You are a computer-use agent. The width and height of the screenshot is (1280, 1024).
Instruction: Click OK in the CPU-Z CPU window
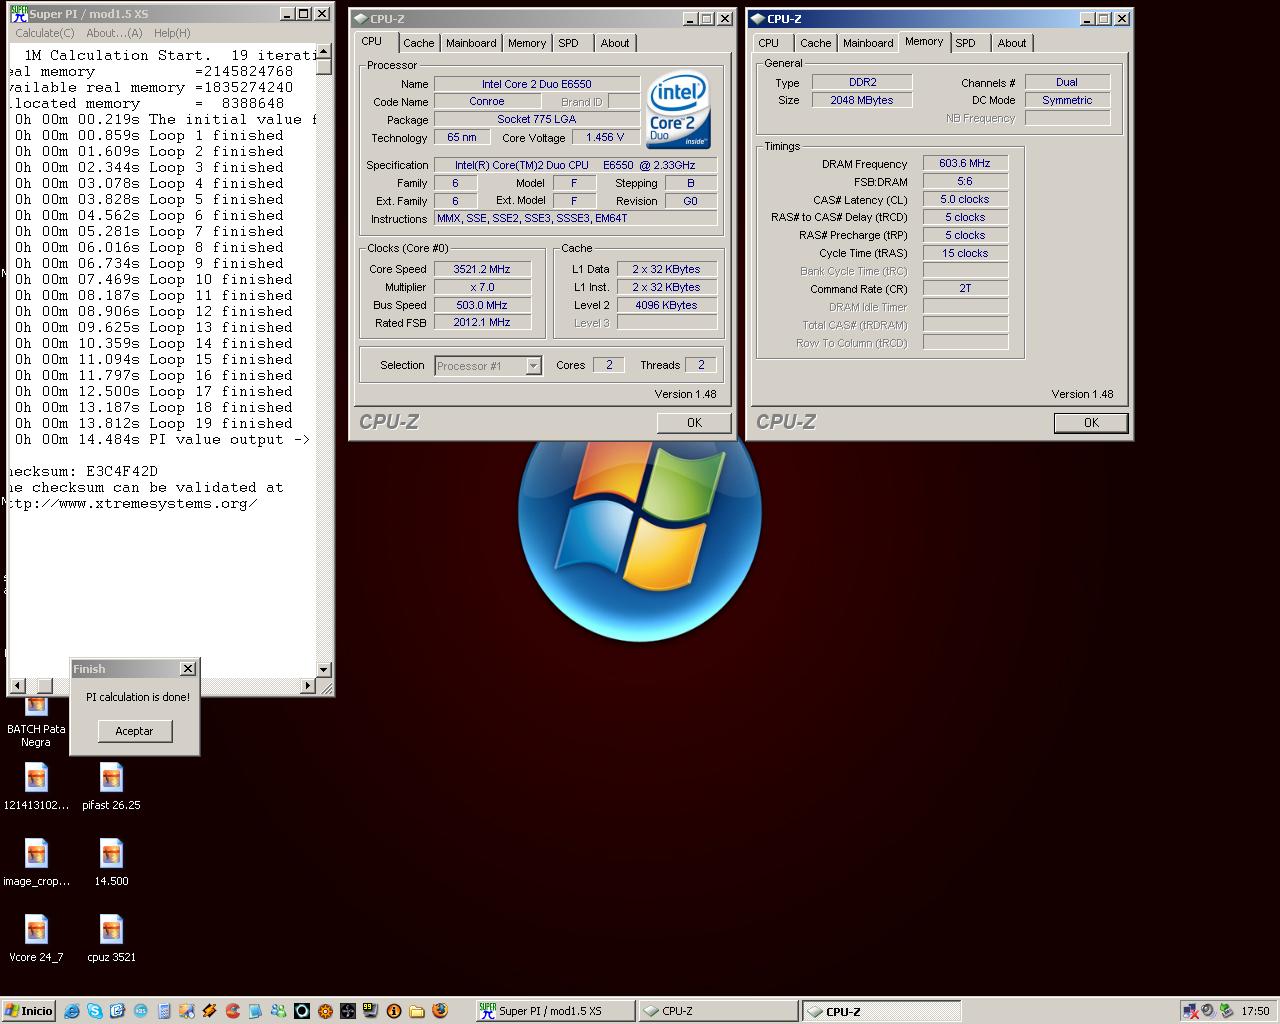click(694, 423)
